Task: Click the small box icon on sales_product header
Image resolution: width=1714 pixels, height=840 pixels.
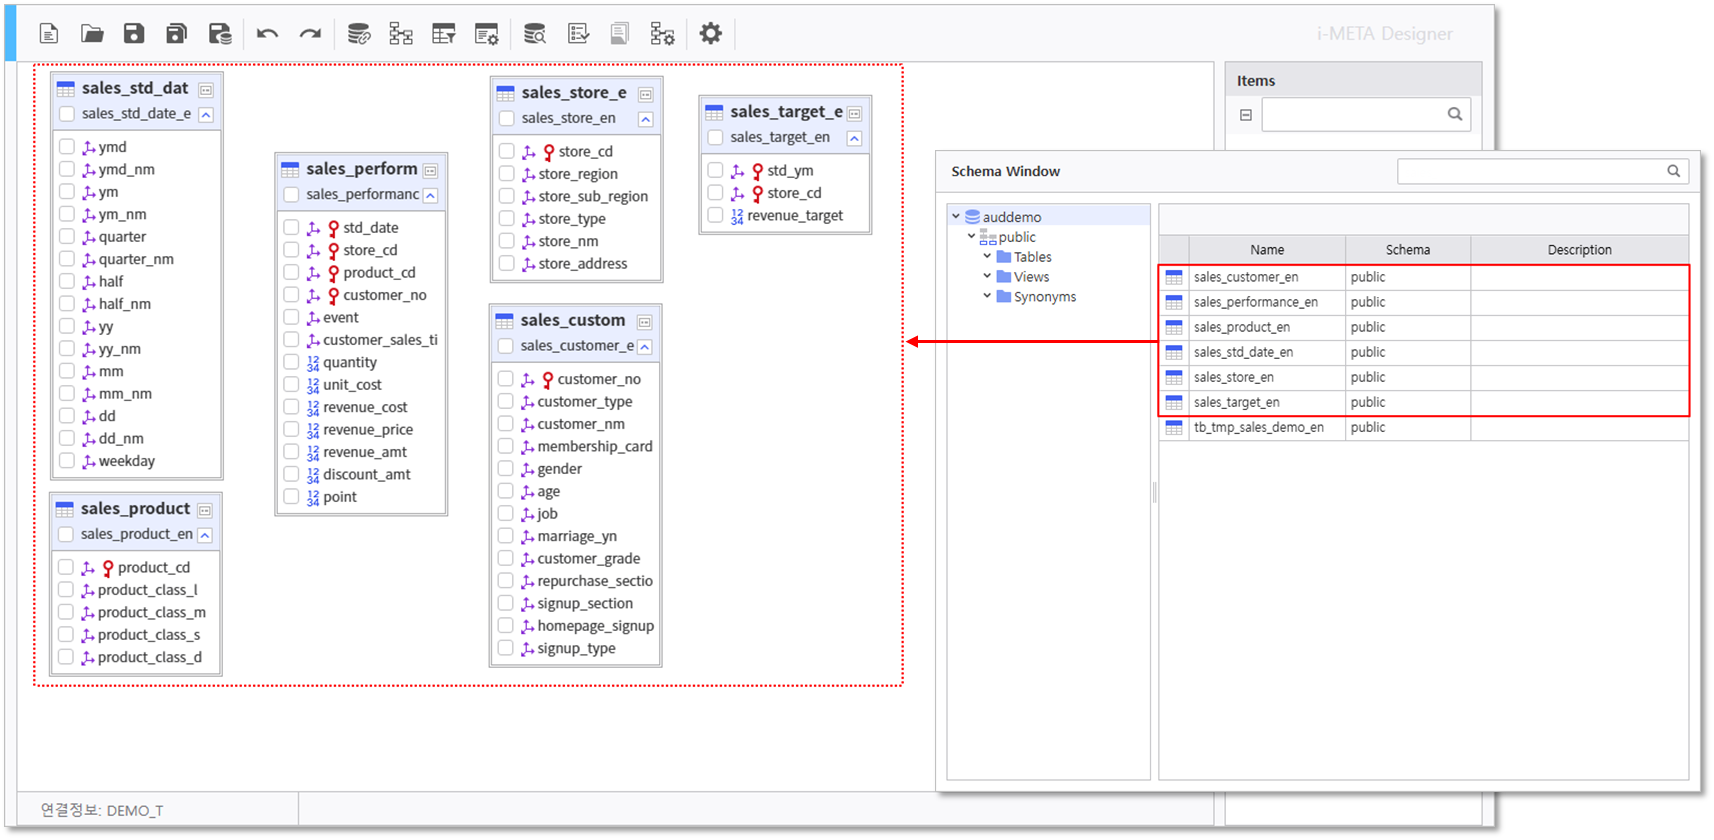Action: 205,510
